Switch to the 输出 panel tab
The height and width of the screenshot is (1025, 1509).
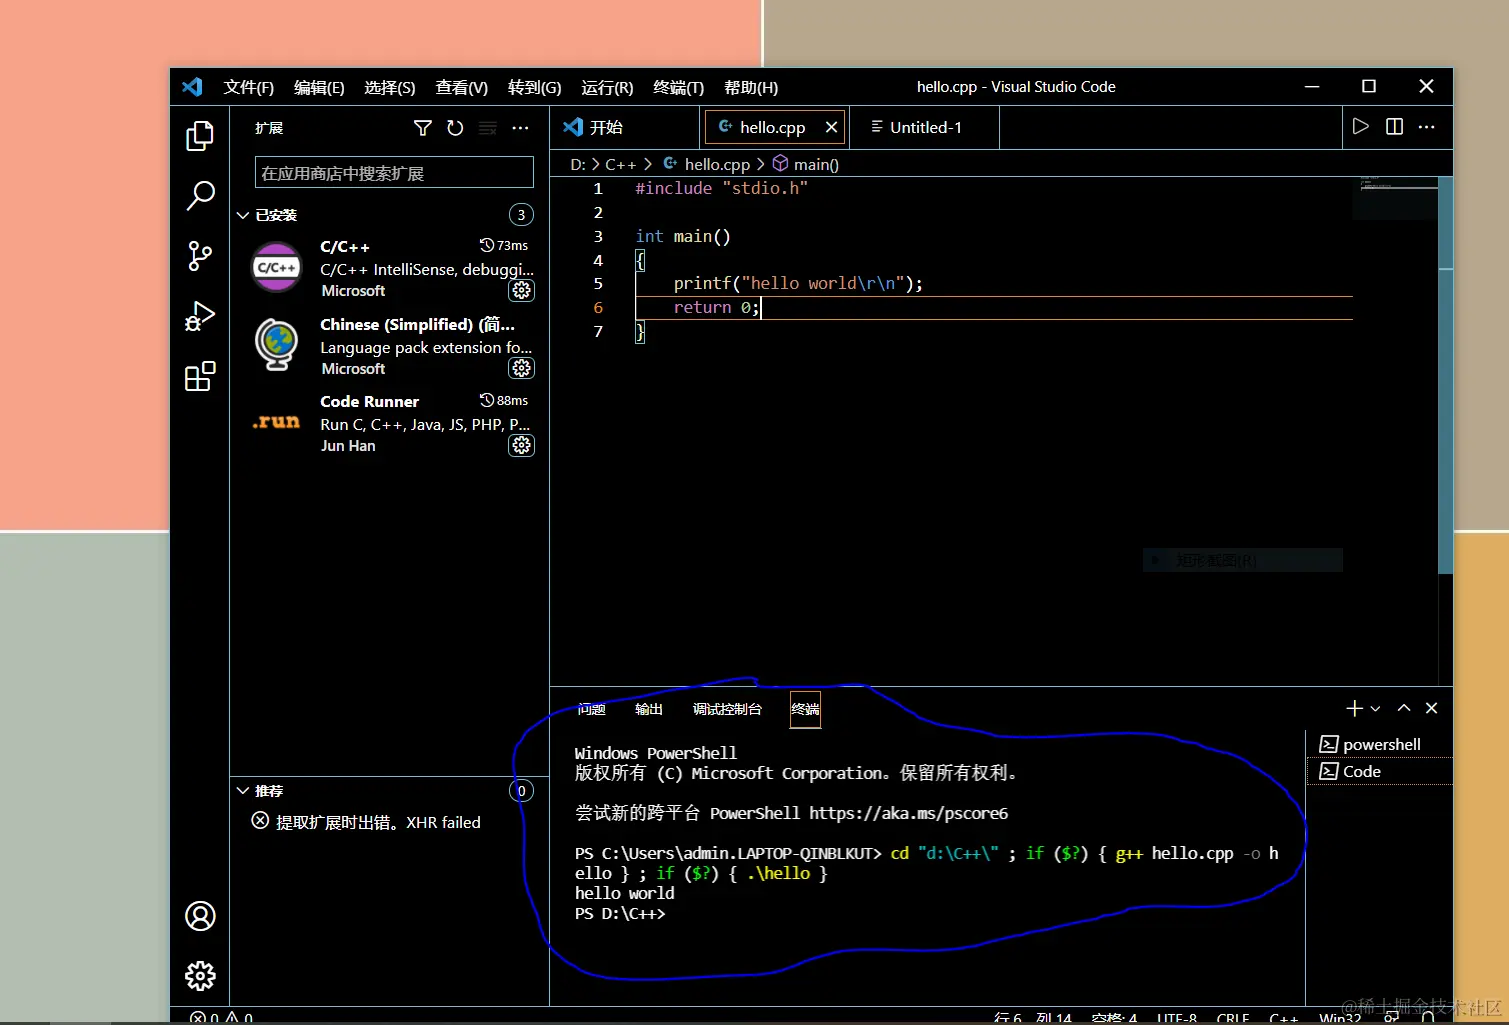coord(649,709)
